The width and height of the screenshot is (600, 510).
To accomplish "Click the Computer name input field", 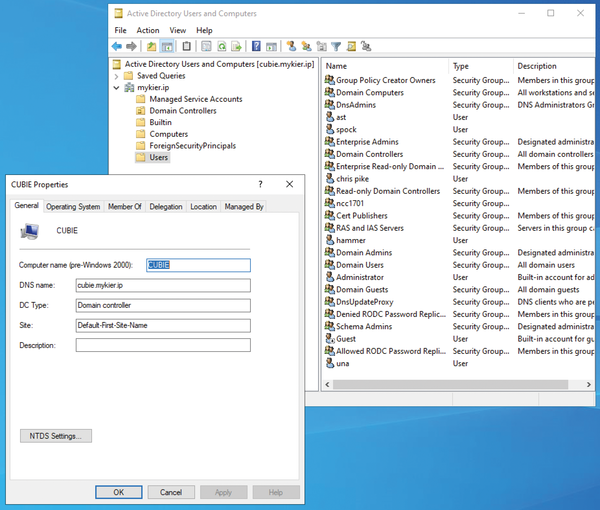I will [198, 265].
